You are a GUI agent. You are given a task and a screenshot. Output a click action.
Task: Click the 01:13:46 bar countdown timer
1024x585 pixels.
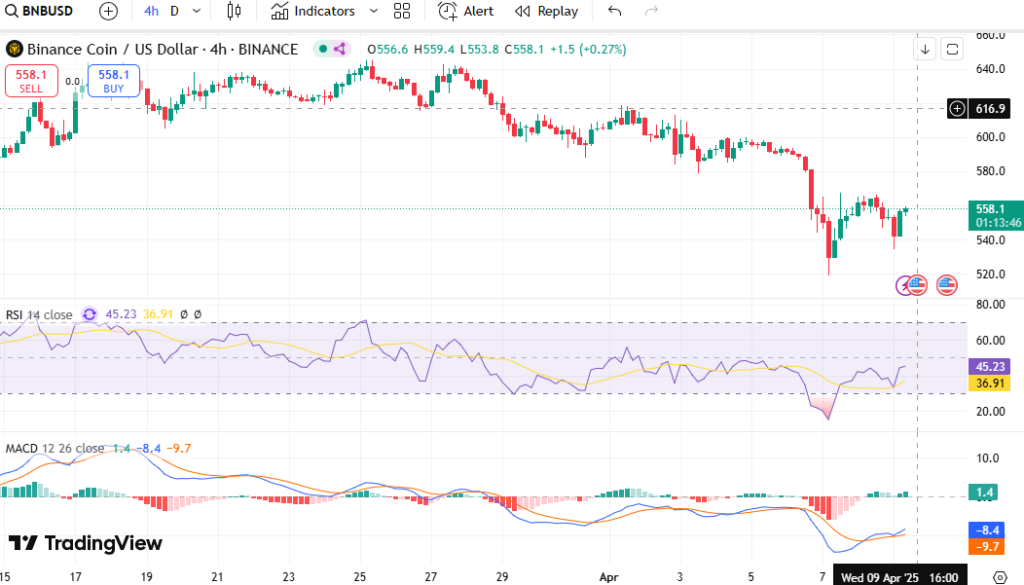999,223
